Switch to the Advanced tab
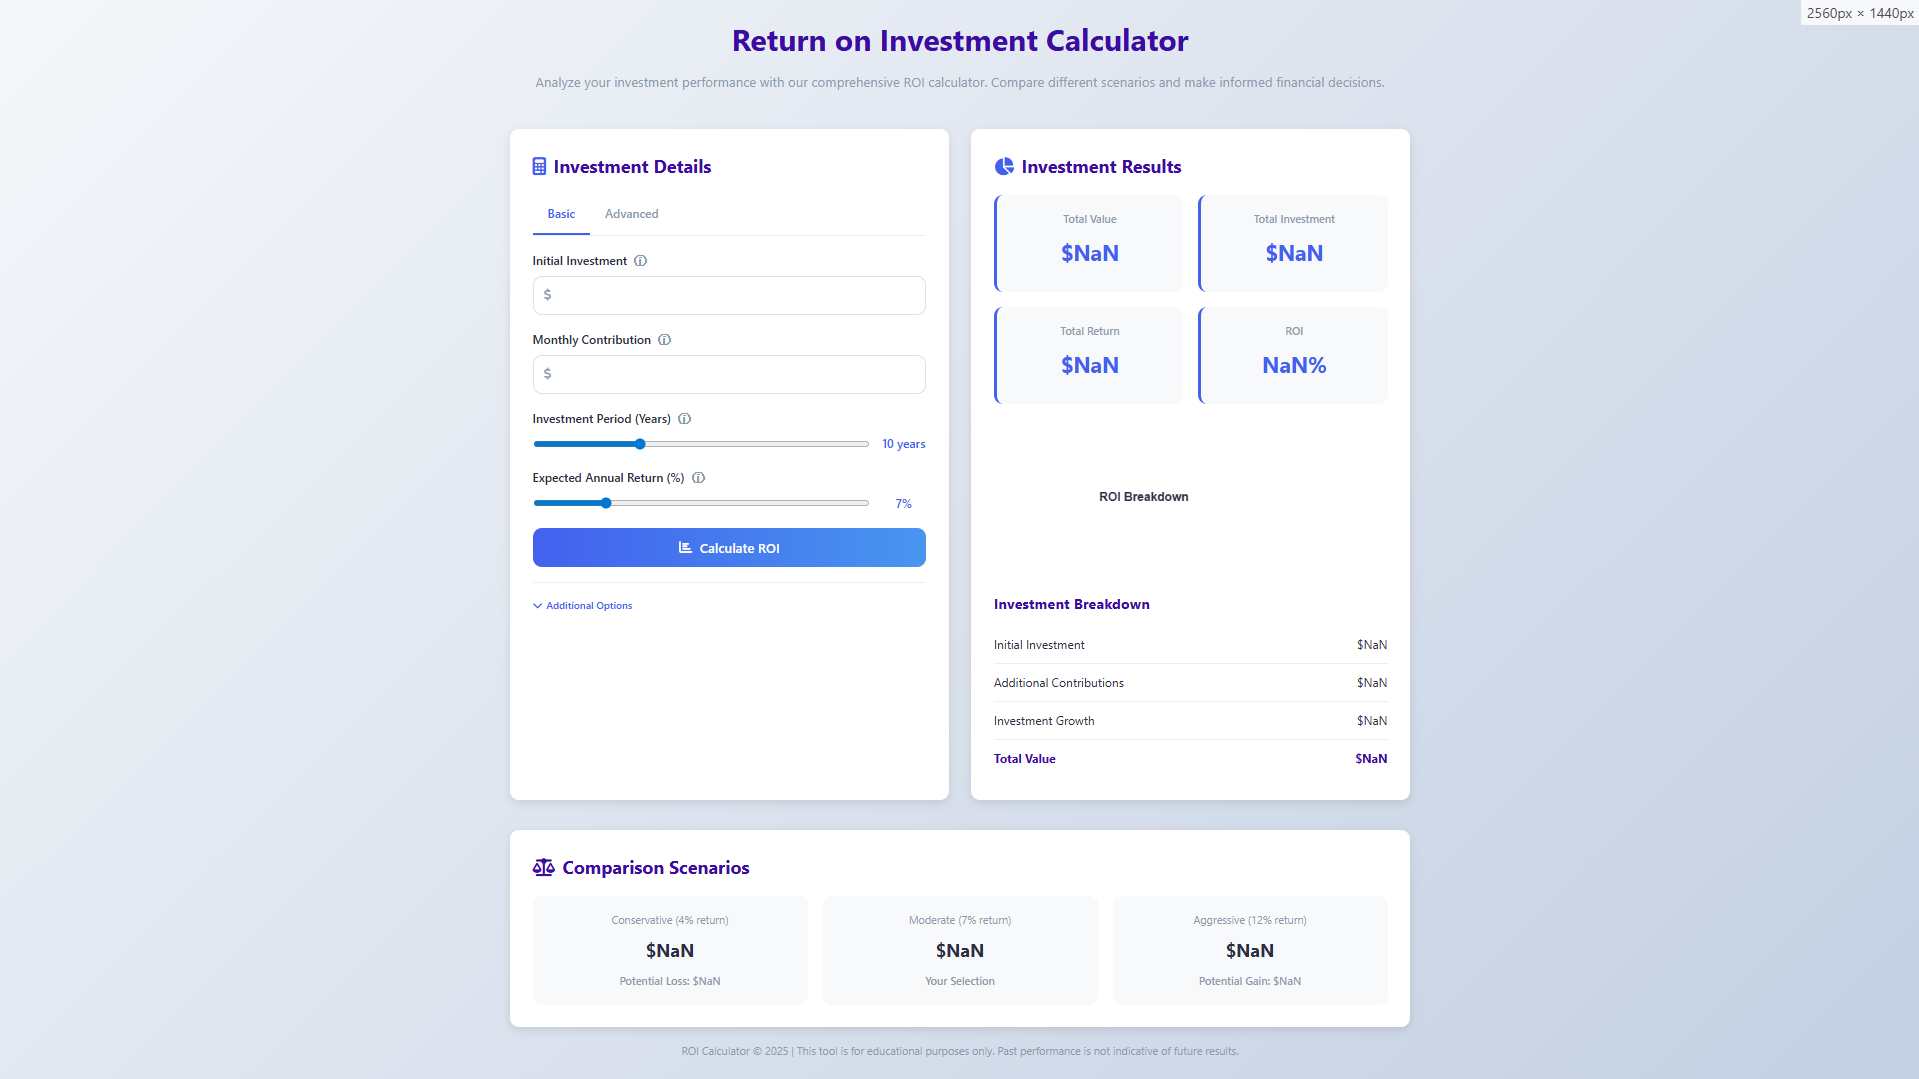This screenshot has width=1919, height=1079. click(x=631, y=214)
